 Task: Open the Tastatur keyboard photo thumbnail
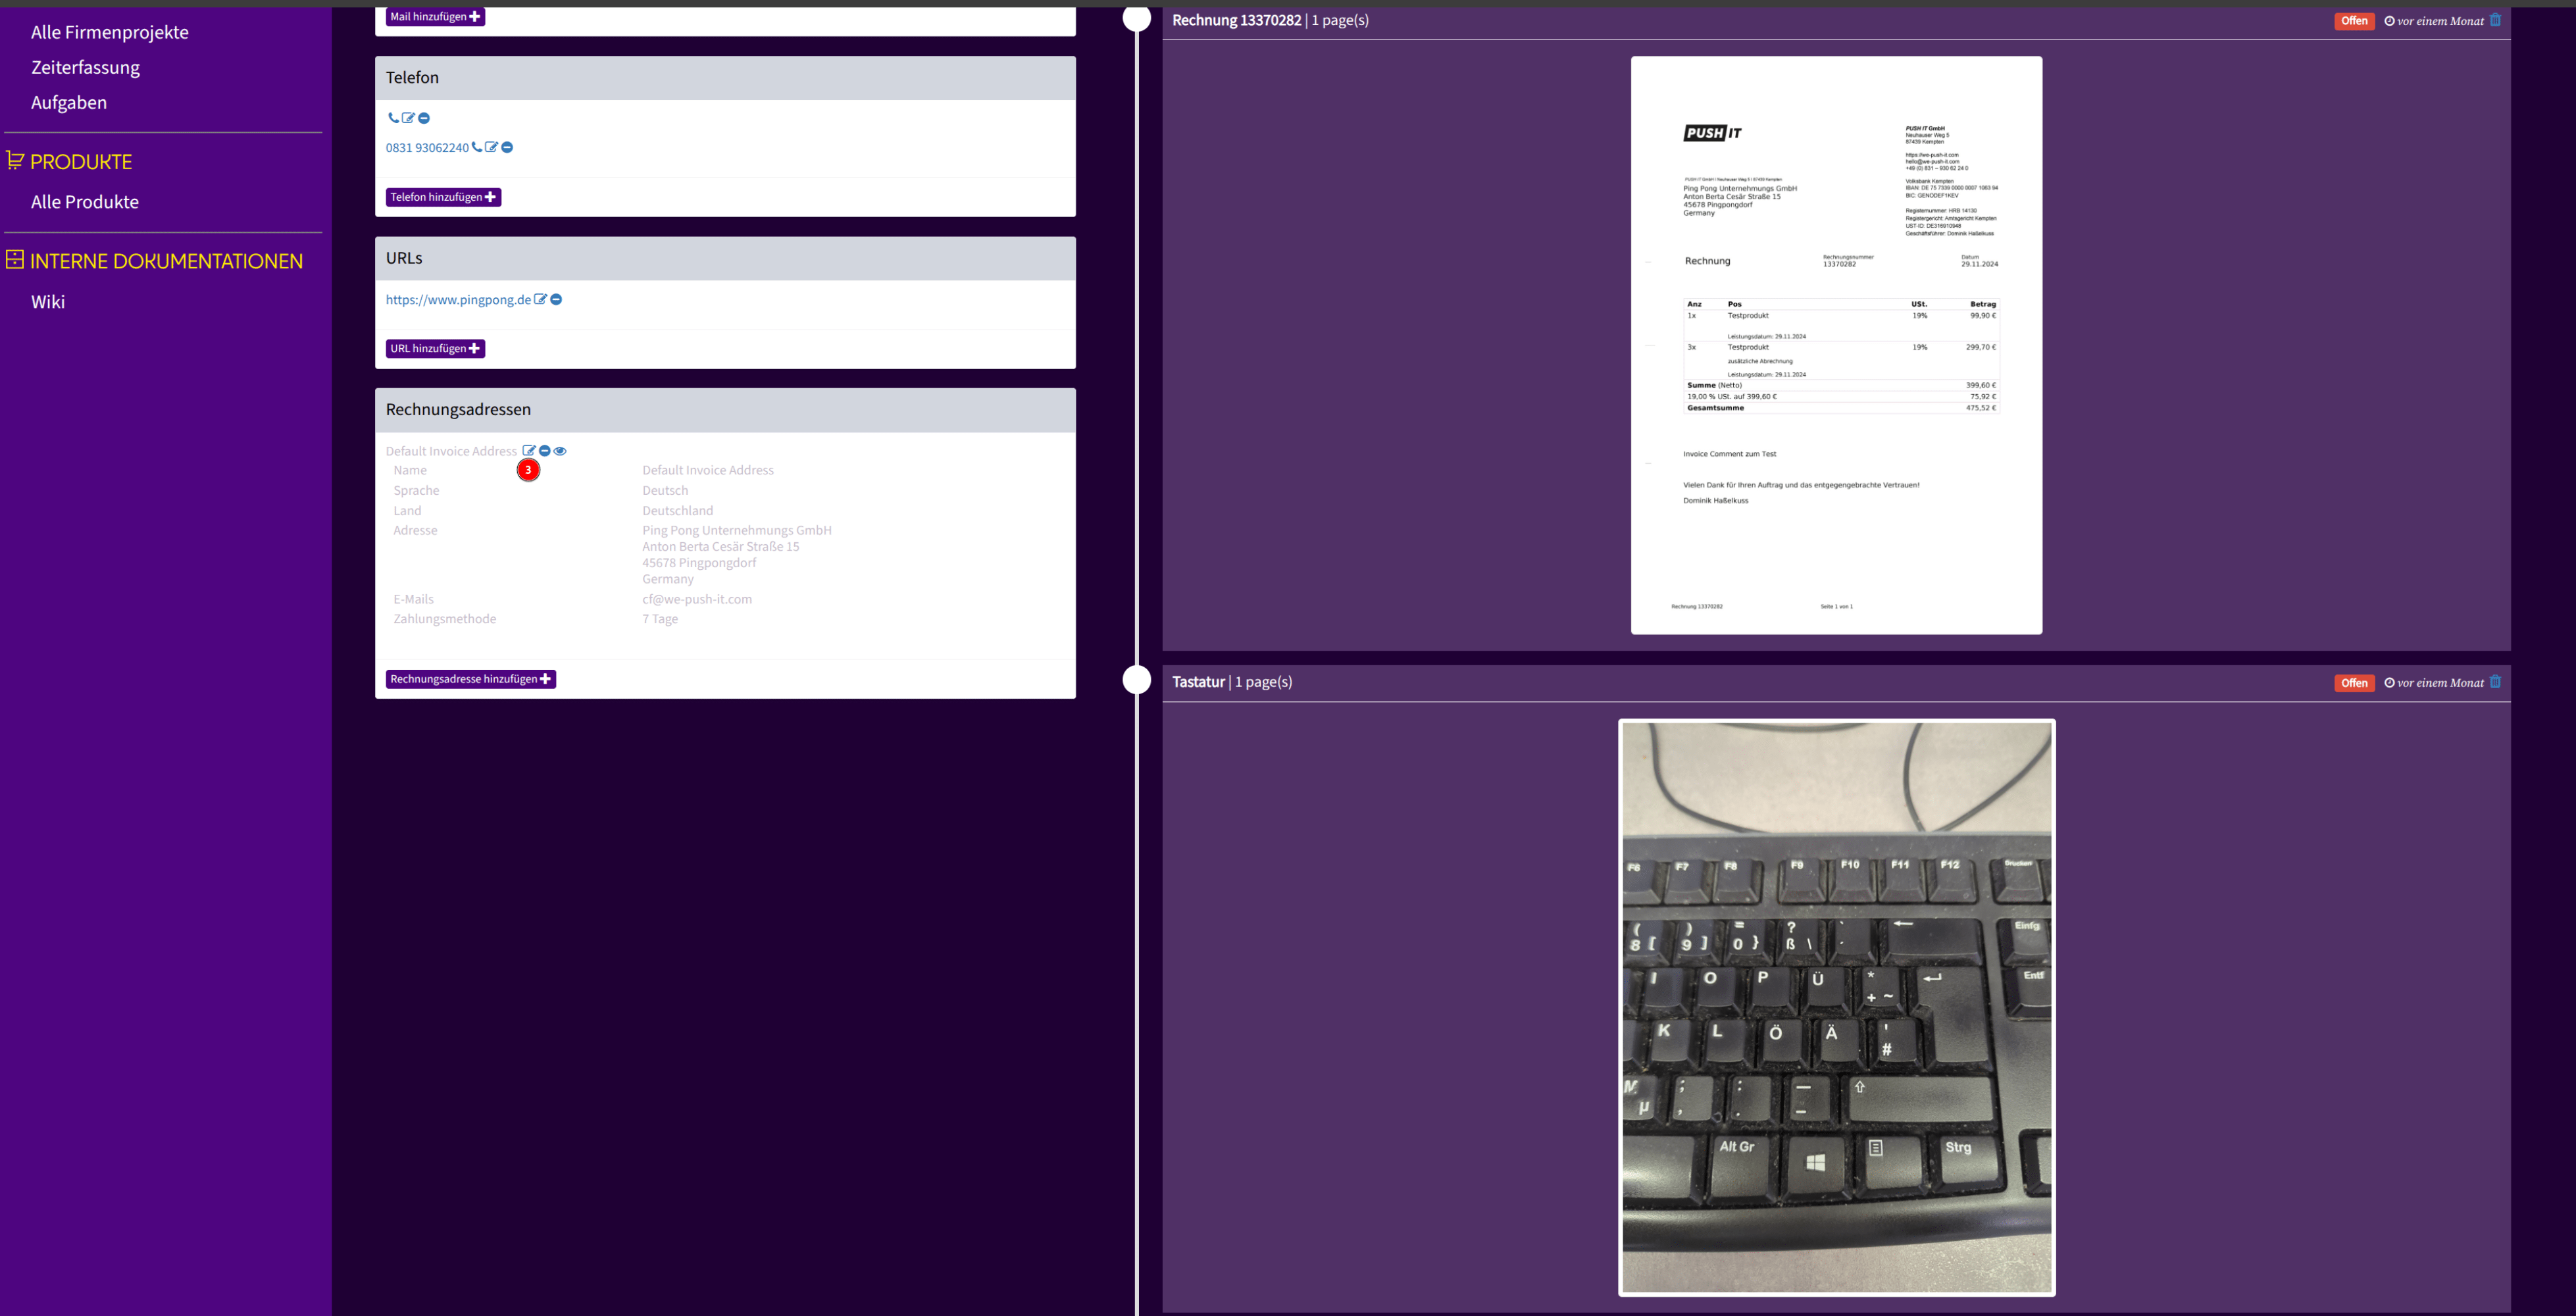(x=1836, y=1007)
